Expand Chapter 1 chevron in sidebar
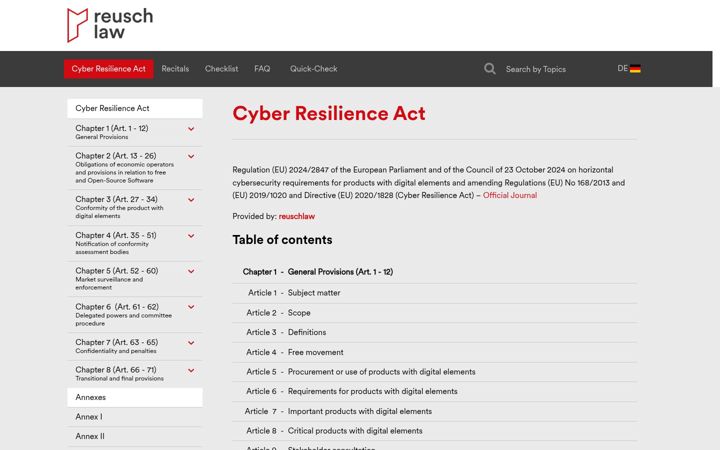720x450 pixels. tap(191, 129)
